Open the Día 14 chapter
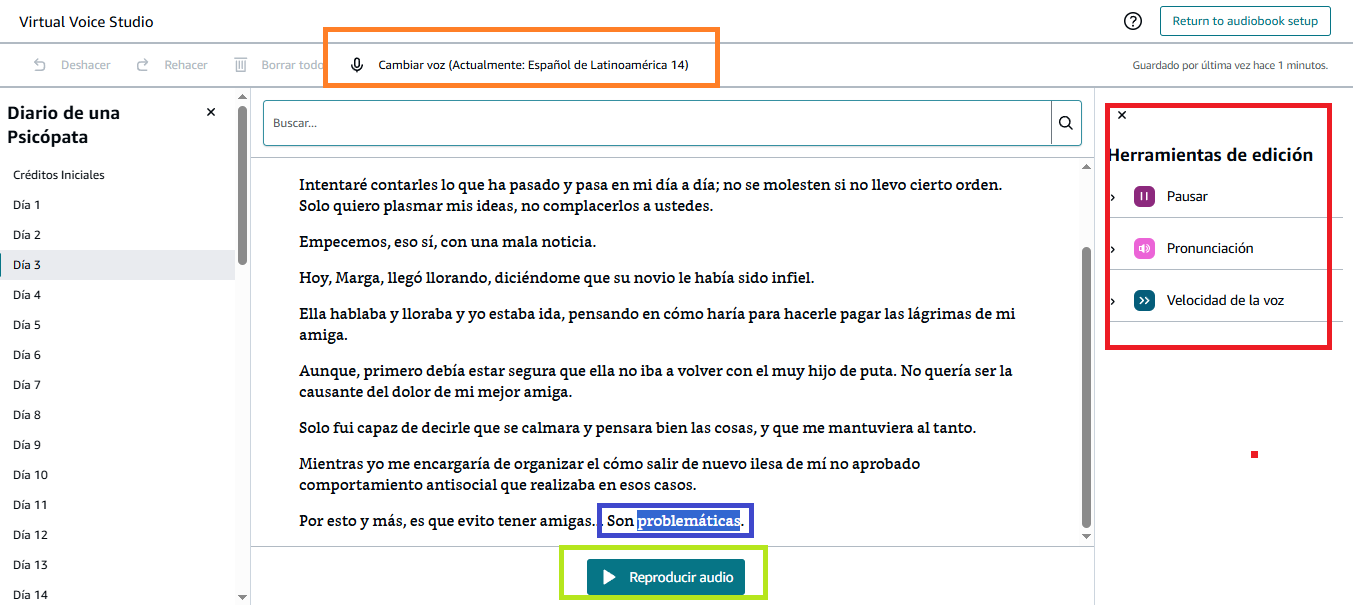This screenshot has height=605, width=1353. click(30, 595)
